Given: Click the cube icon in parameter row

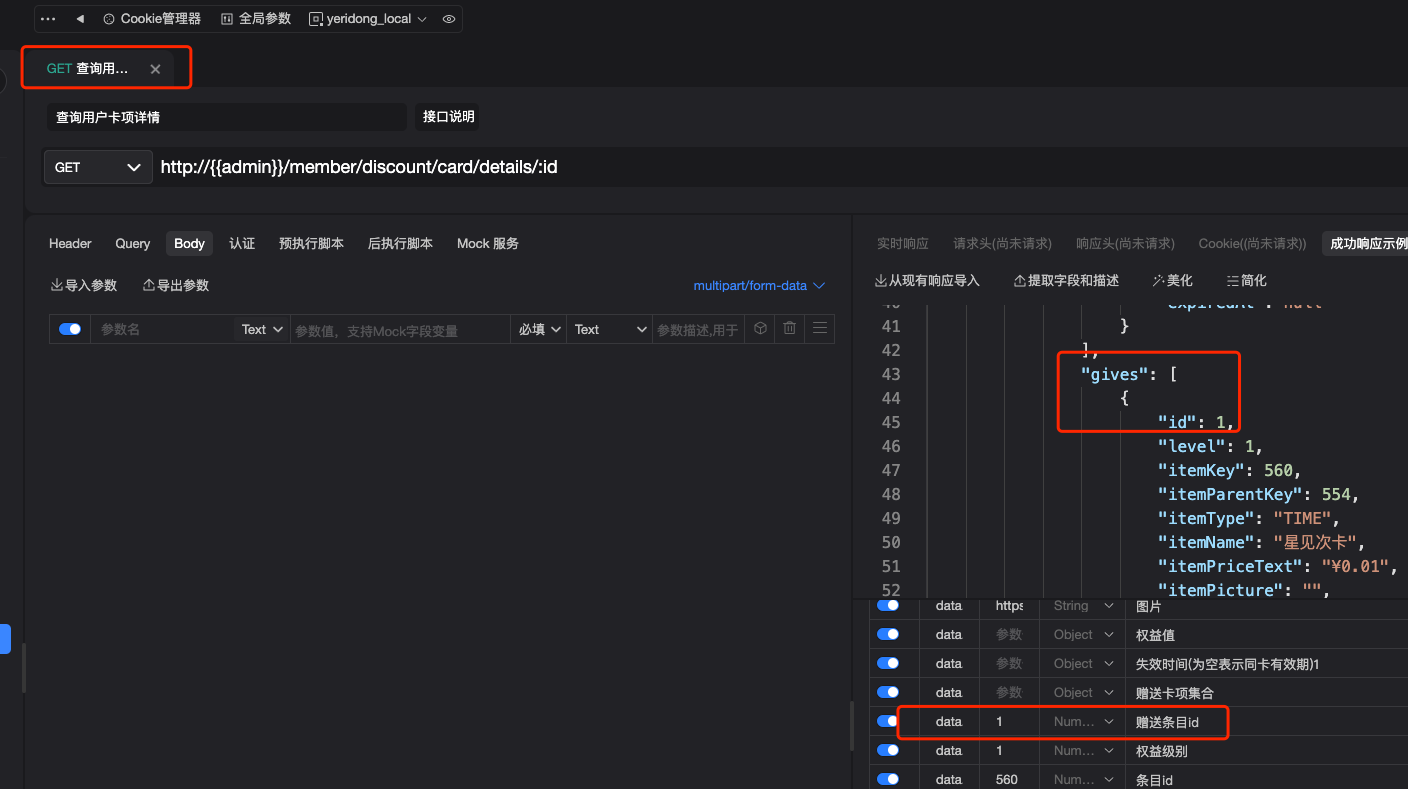Looking at the screenshot, I should click(761, 328).
